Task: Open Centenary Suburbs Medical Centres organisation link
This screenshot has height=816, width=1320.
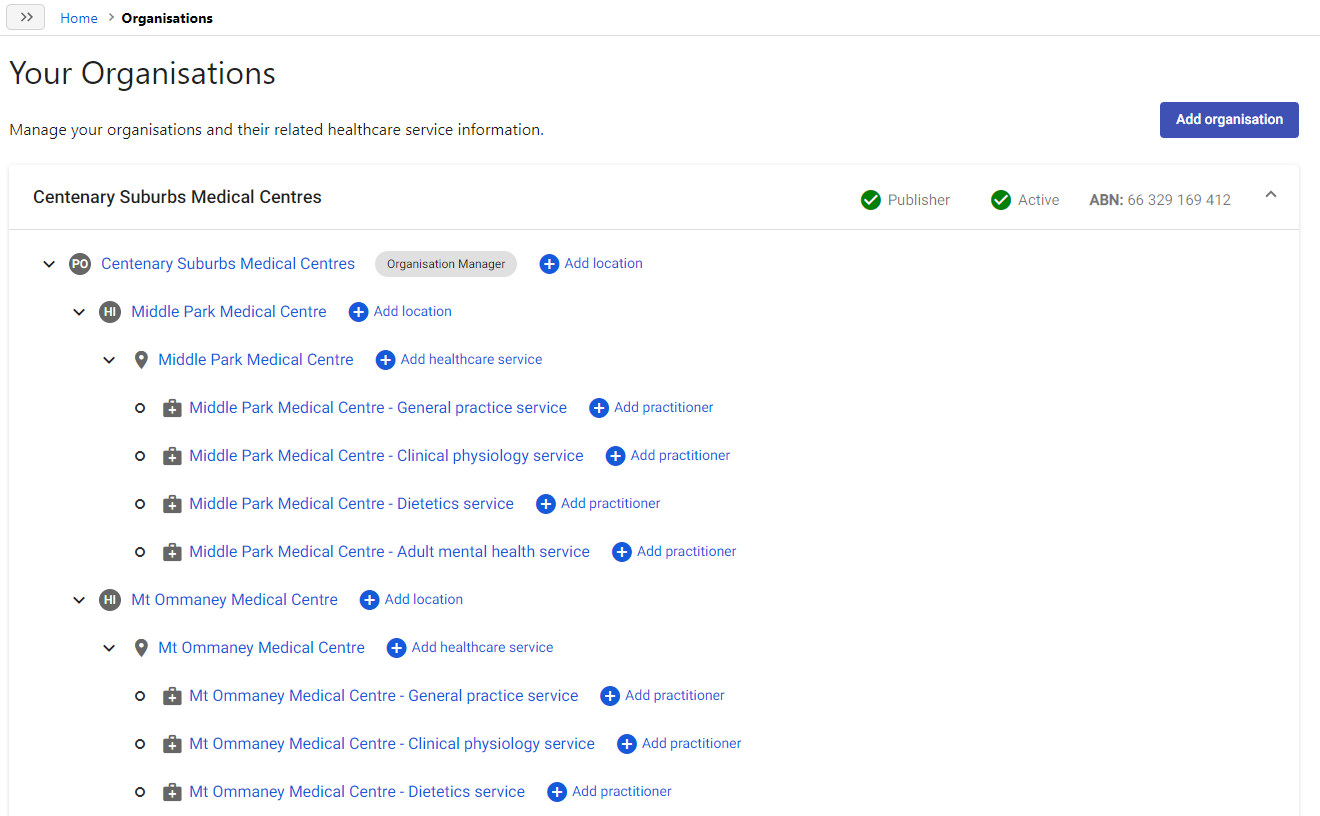Action: click(228, 264)
